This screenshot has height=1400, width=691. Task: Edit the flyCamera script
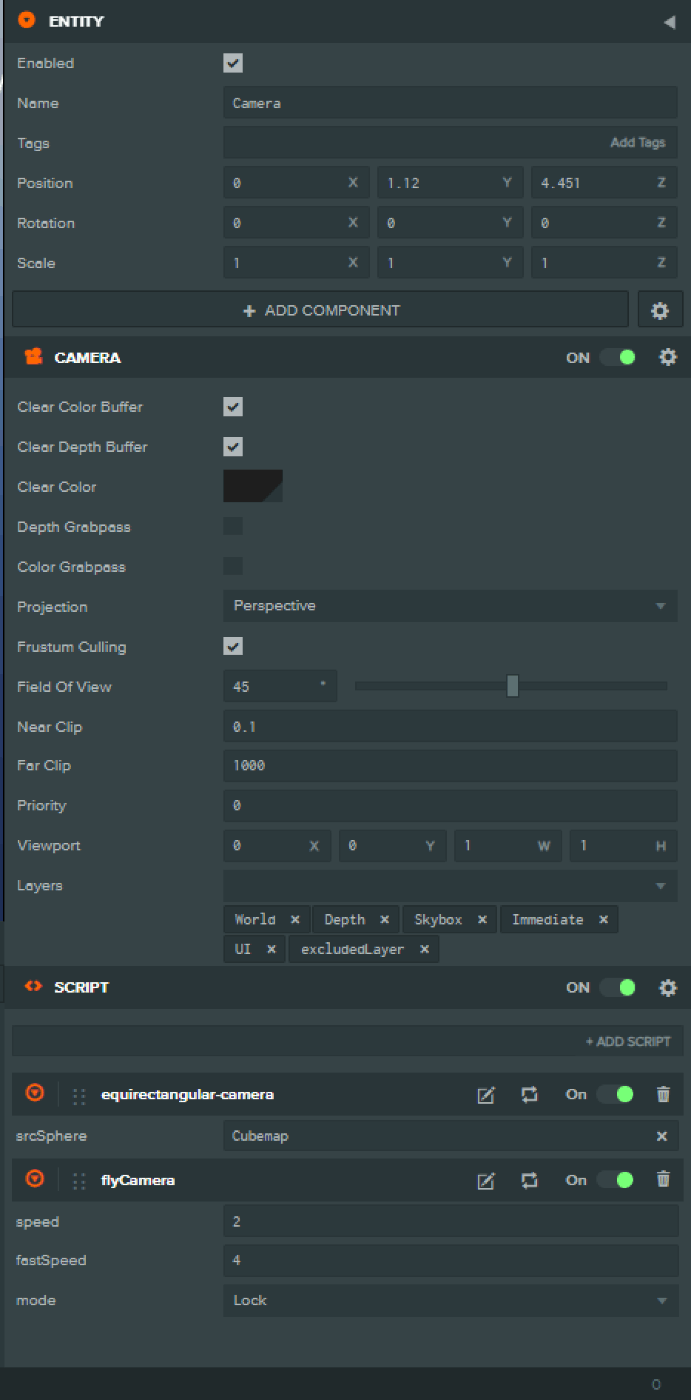pos(486,1181)
